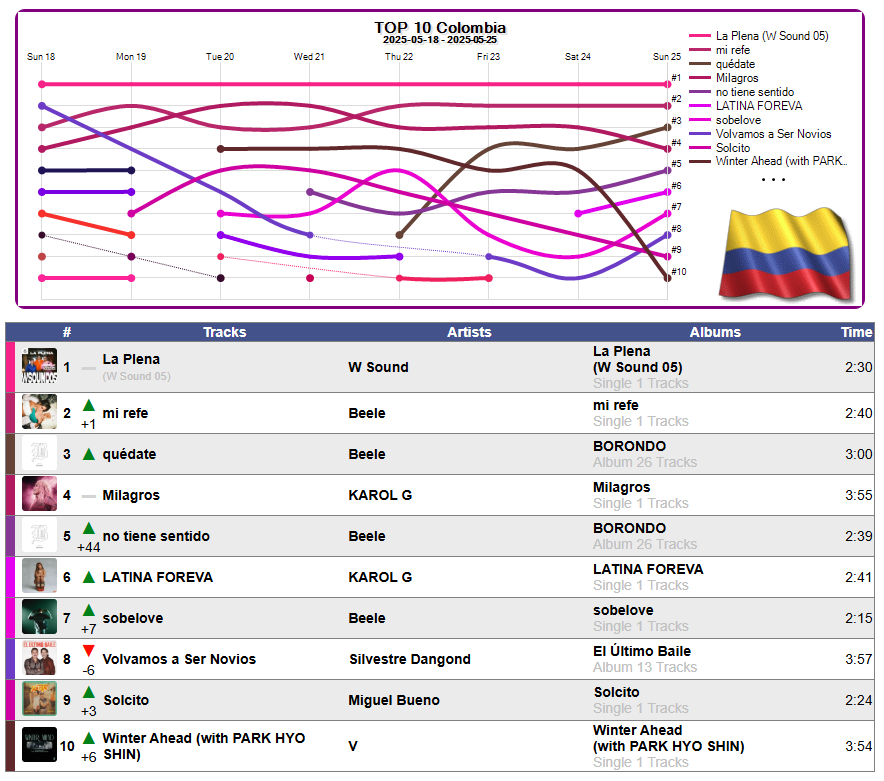Open mi refe cover art thumbnail

point(39,412)
